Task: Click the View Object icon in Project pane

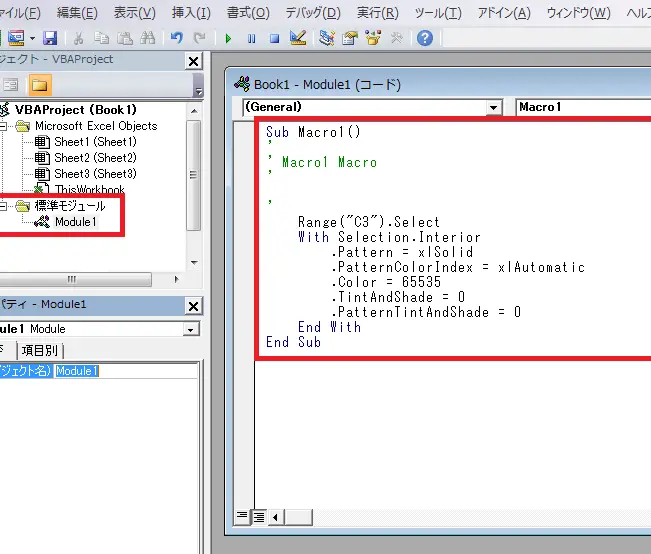Action: pyautogui.click(x=11, y=85)
